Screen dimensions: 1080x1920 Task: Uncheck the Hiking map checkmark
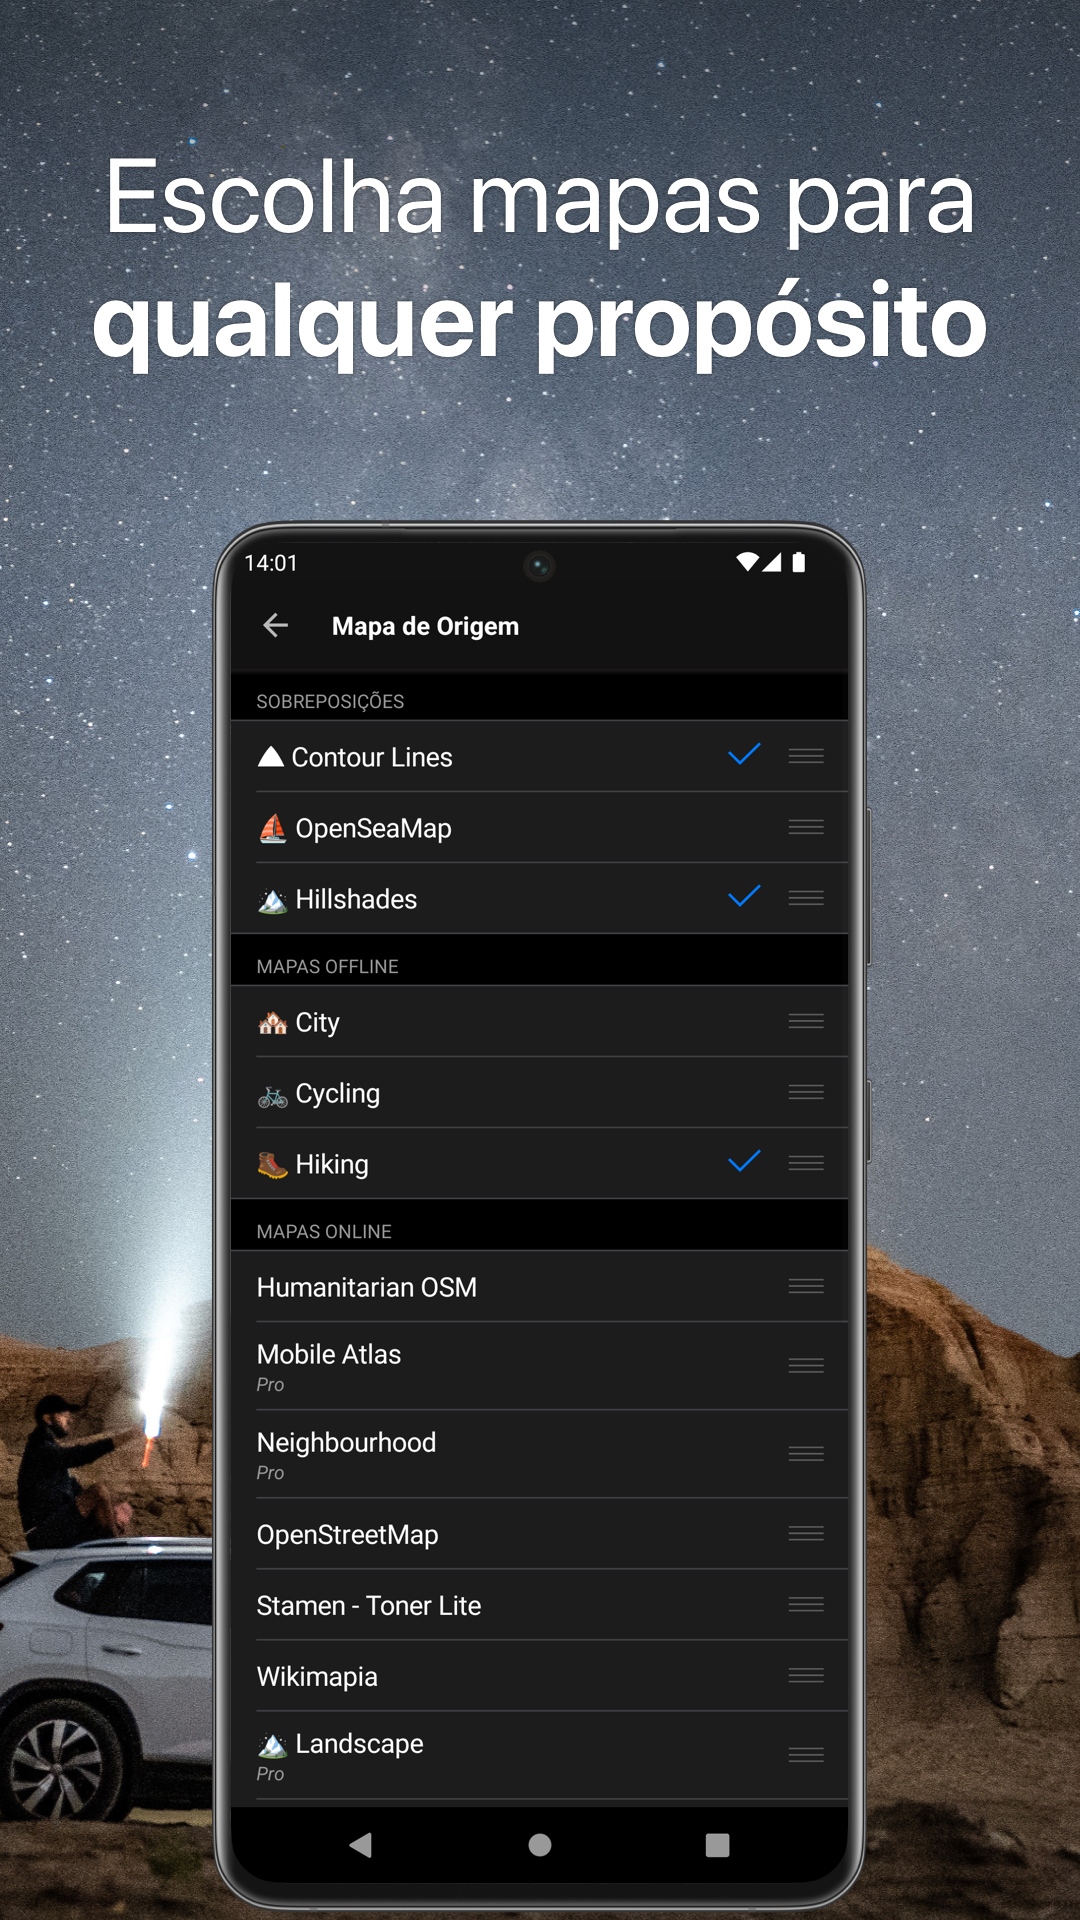click(744, 1161)
